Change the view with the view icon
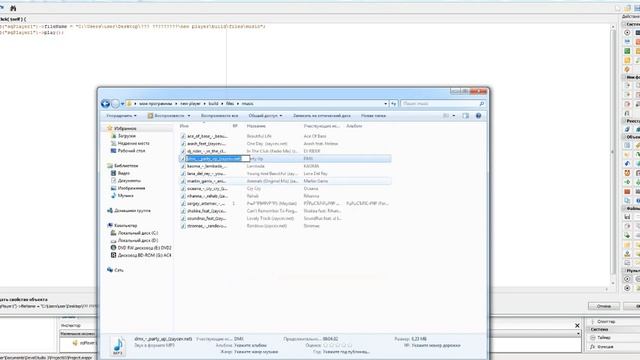 (446, 116)
